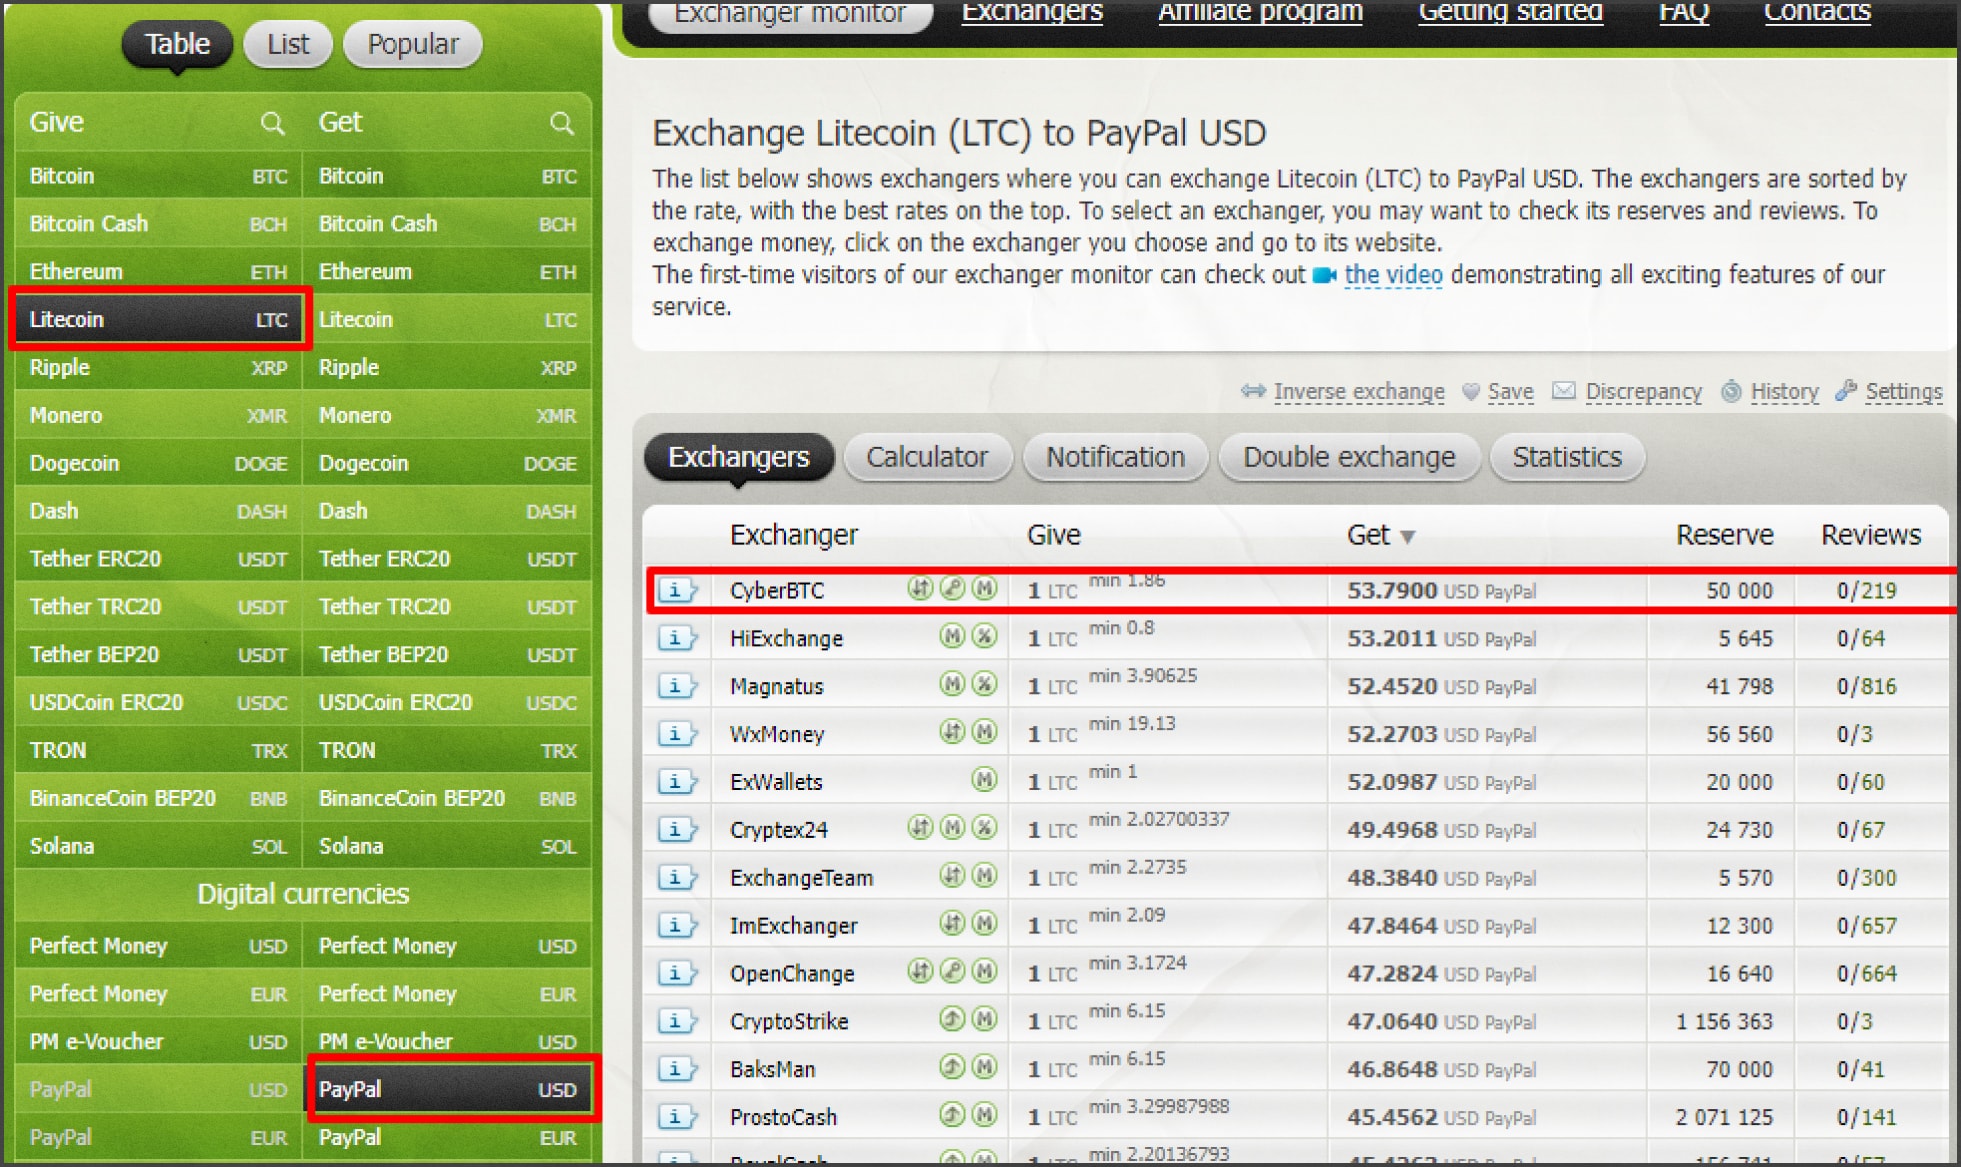Click Settings link

click(1904, 392)
